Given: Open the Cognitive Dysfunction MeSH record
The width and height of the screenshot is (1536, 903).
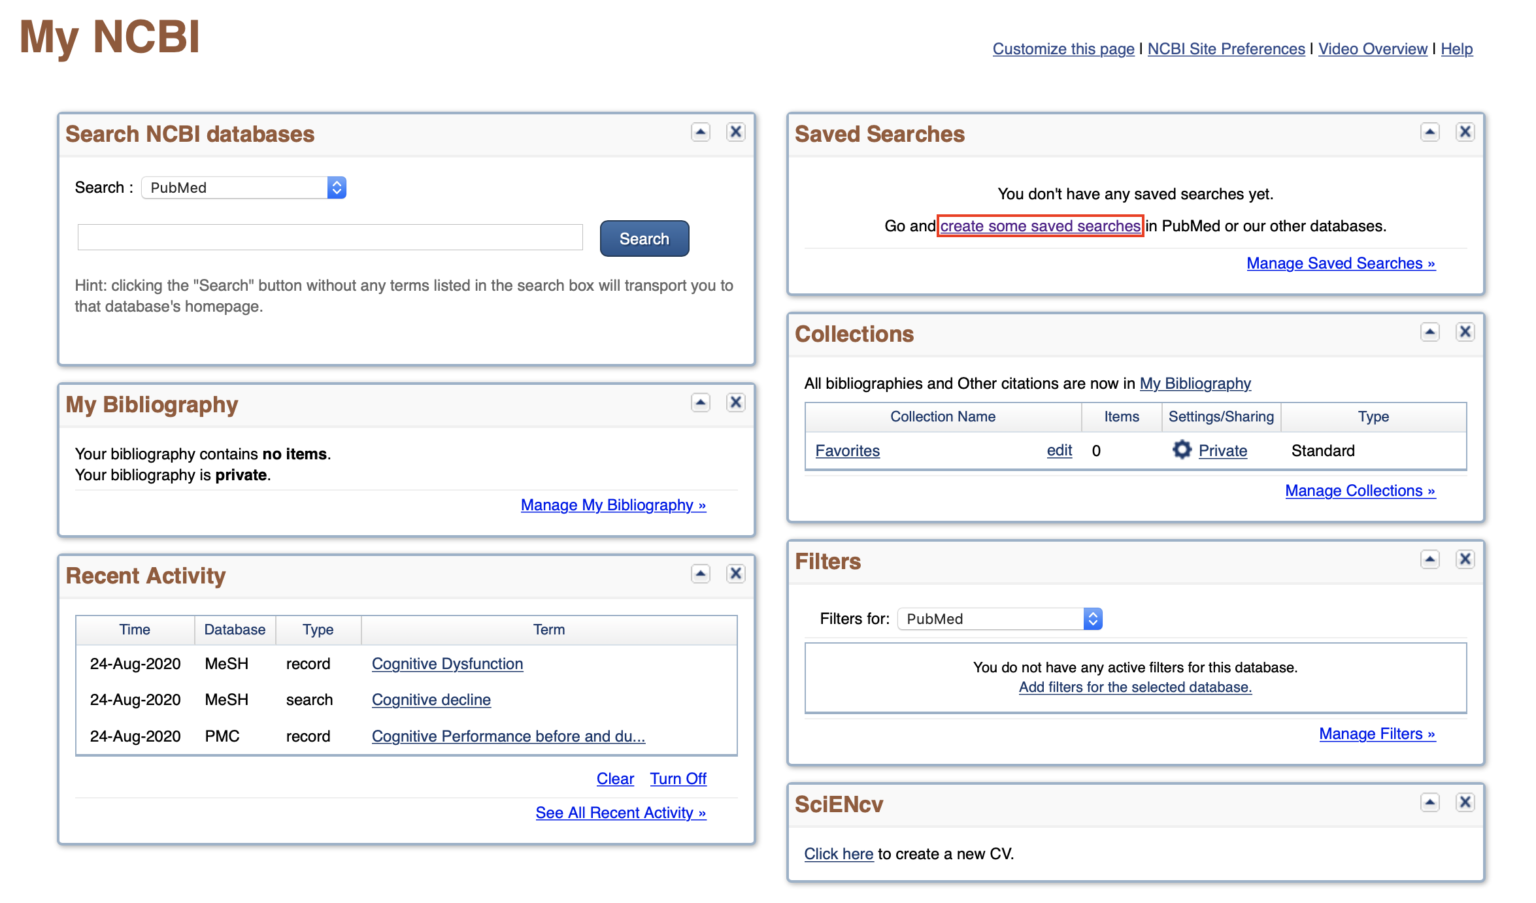Looking at the screenshot, I should point(447,663).
